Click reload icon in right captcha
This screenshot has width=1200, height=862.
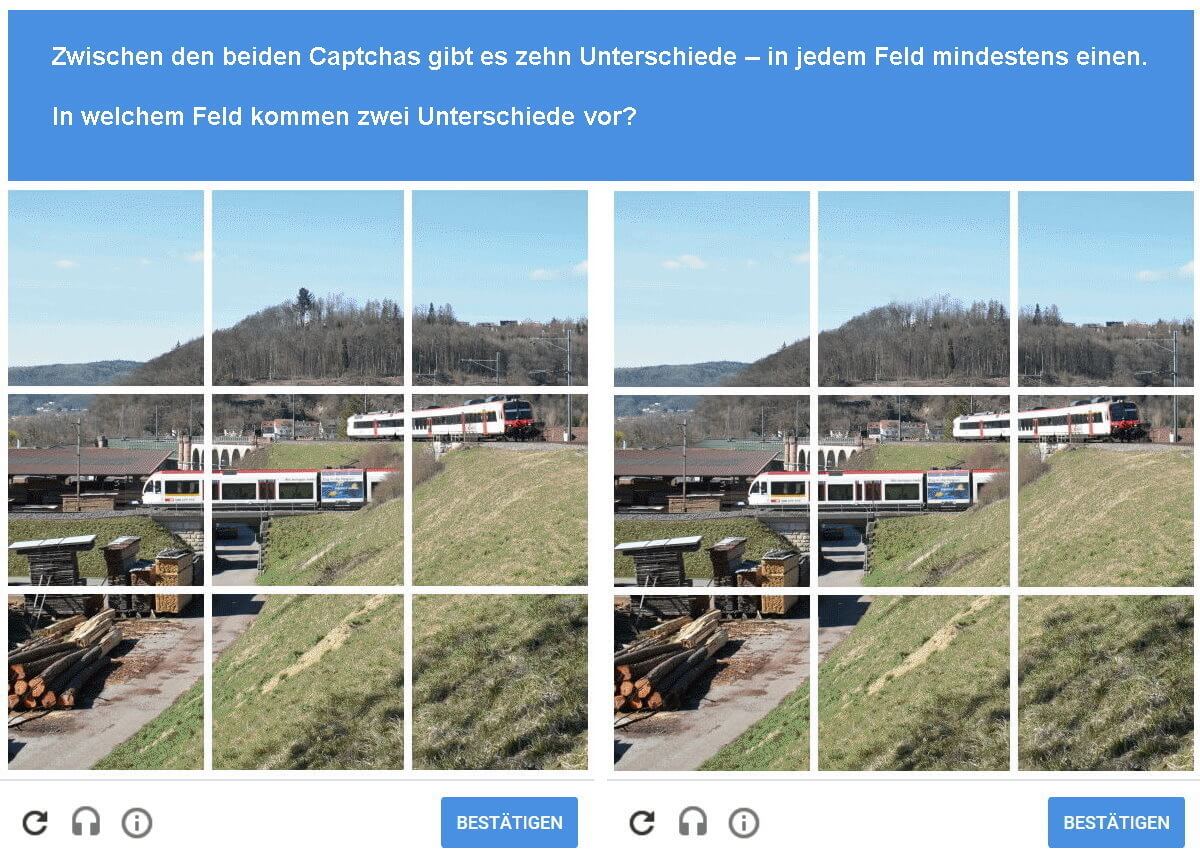pos(642,822)
